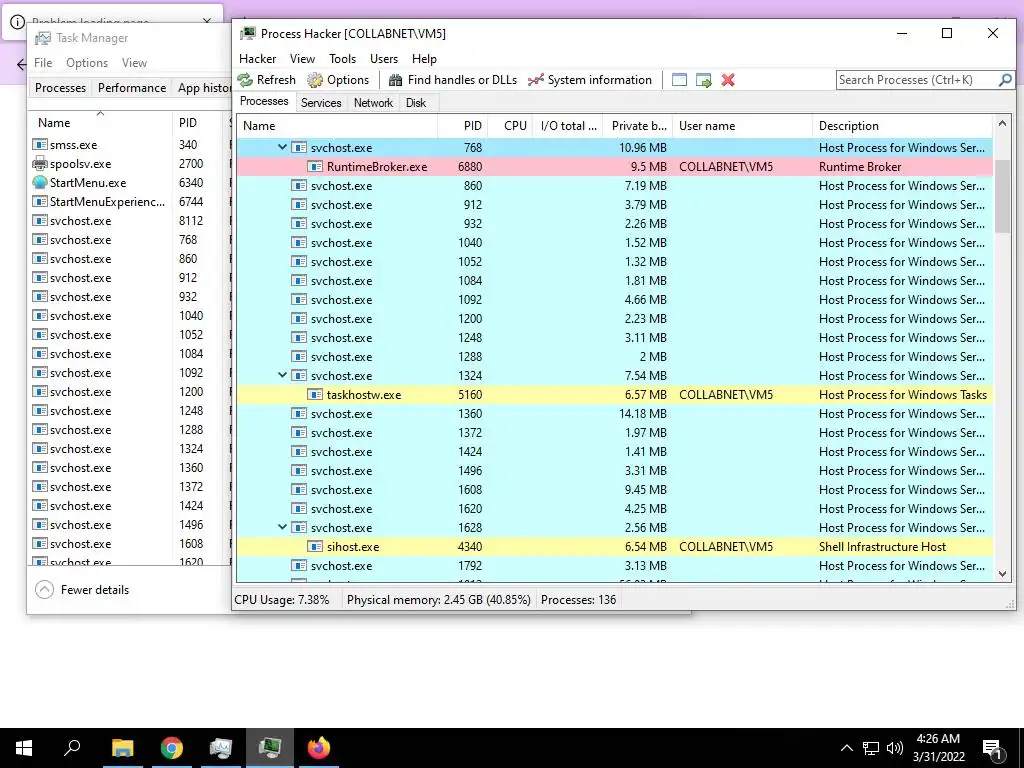The image size is (1024, 768).
Task: Click Find window and thread icon
Action: click(x=703, y=80)
